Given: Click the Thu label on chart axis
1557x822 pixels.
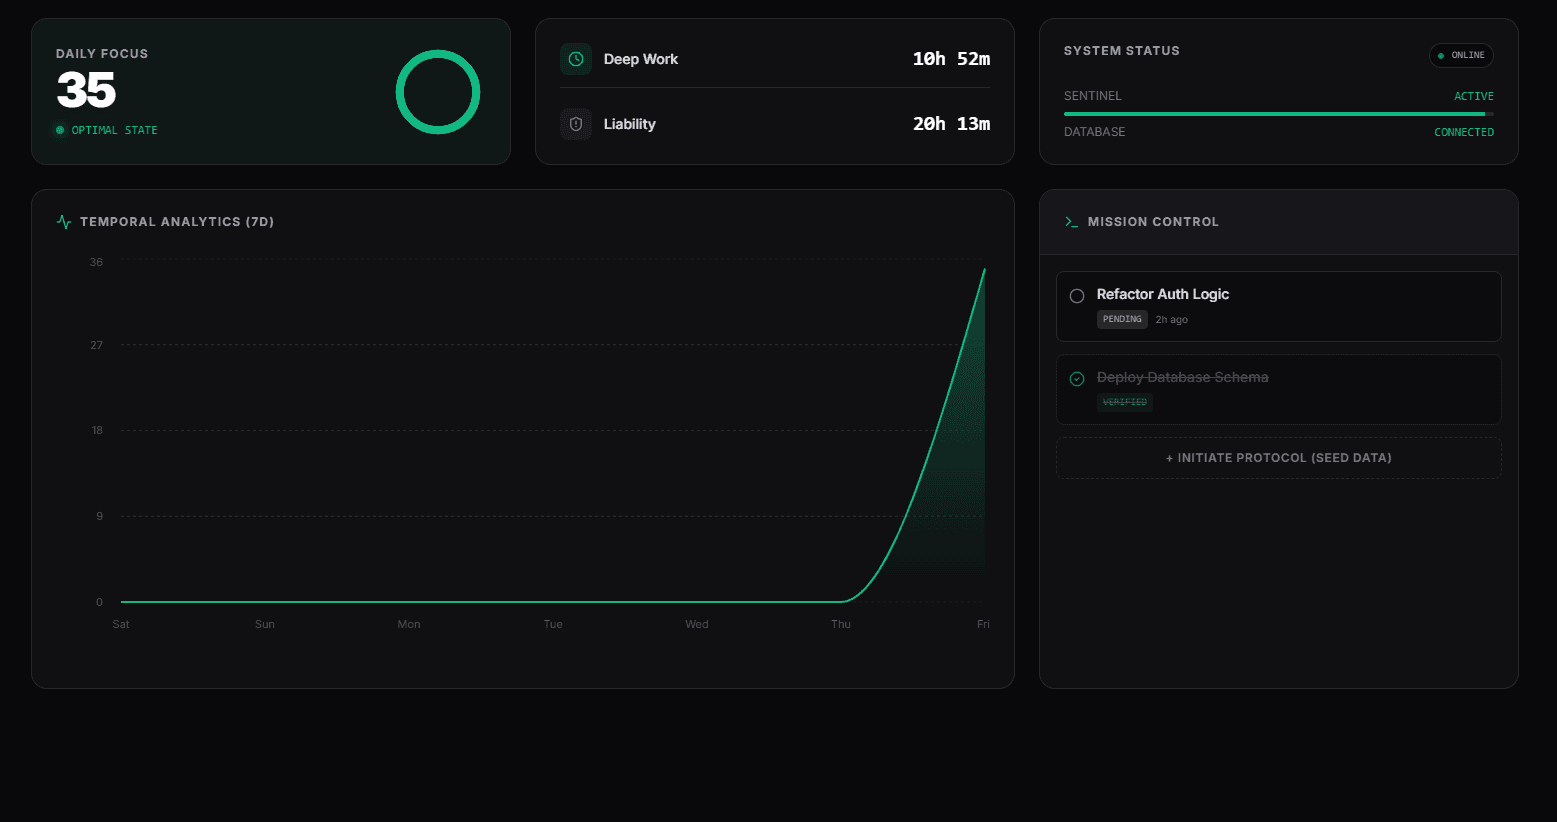Looking at the screenshot, I should (x=841, y=624).
